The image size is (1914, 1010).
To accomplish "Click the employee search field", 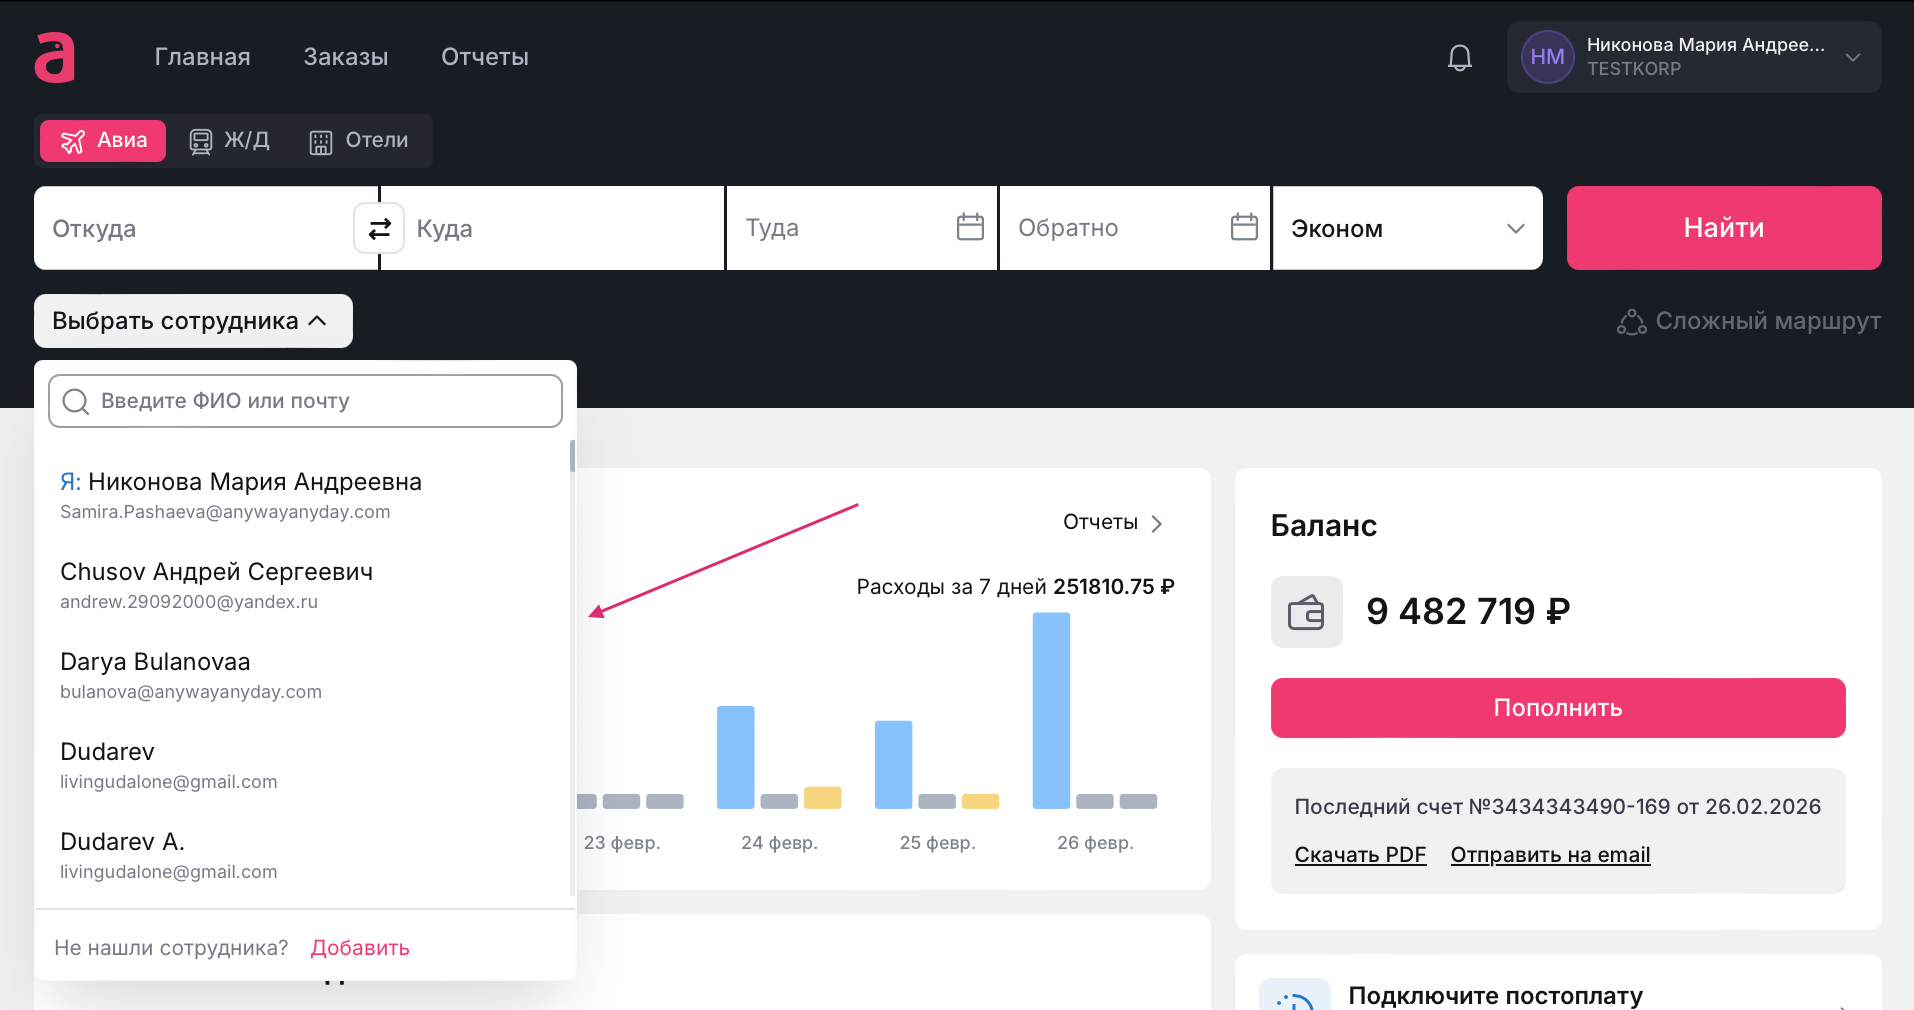I will (x=305, y=401).
